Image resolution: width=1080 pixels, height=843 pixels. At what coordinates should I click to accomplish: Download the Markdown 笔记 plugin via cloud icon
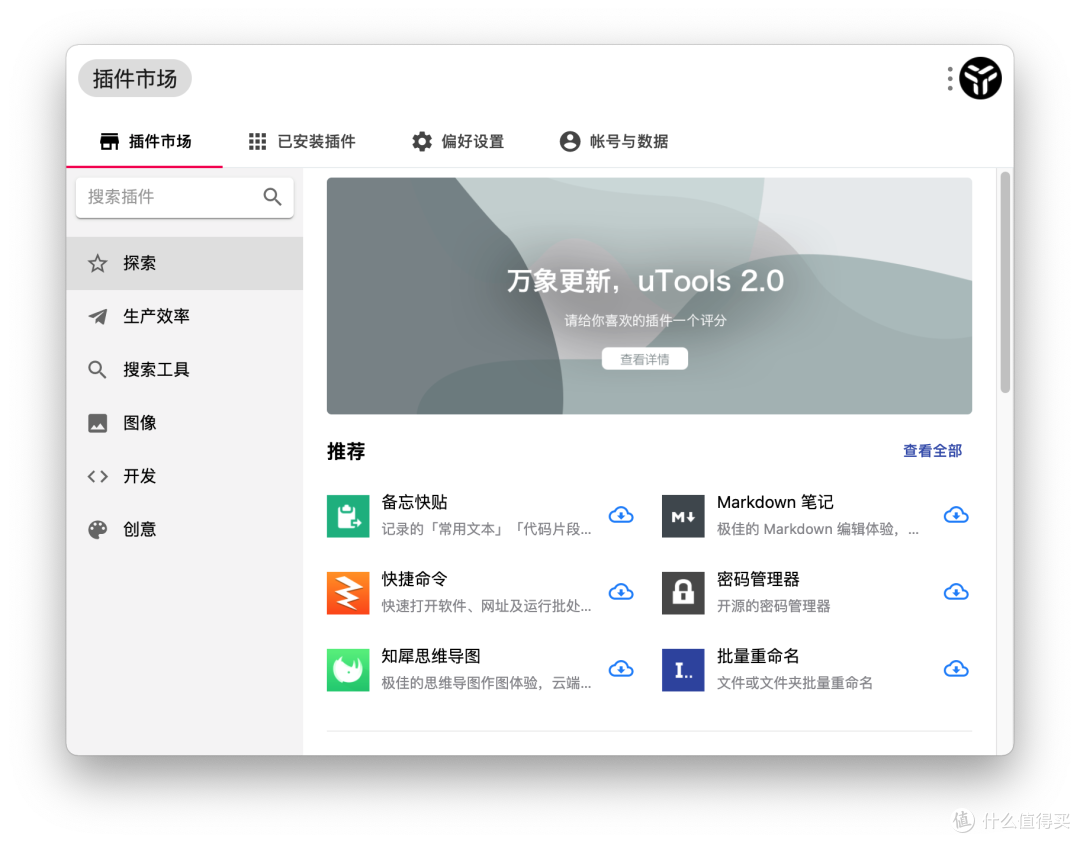pos(956,515)
